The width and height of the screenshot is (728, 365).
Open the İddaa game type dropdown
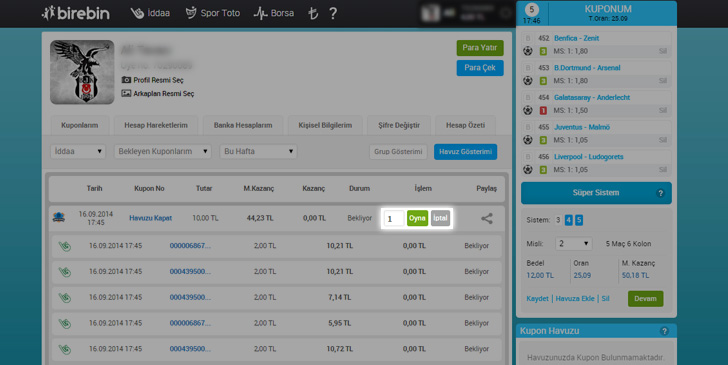pos(78,151)
